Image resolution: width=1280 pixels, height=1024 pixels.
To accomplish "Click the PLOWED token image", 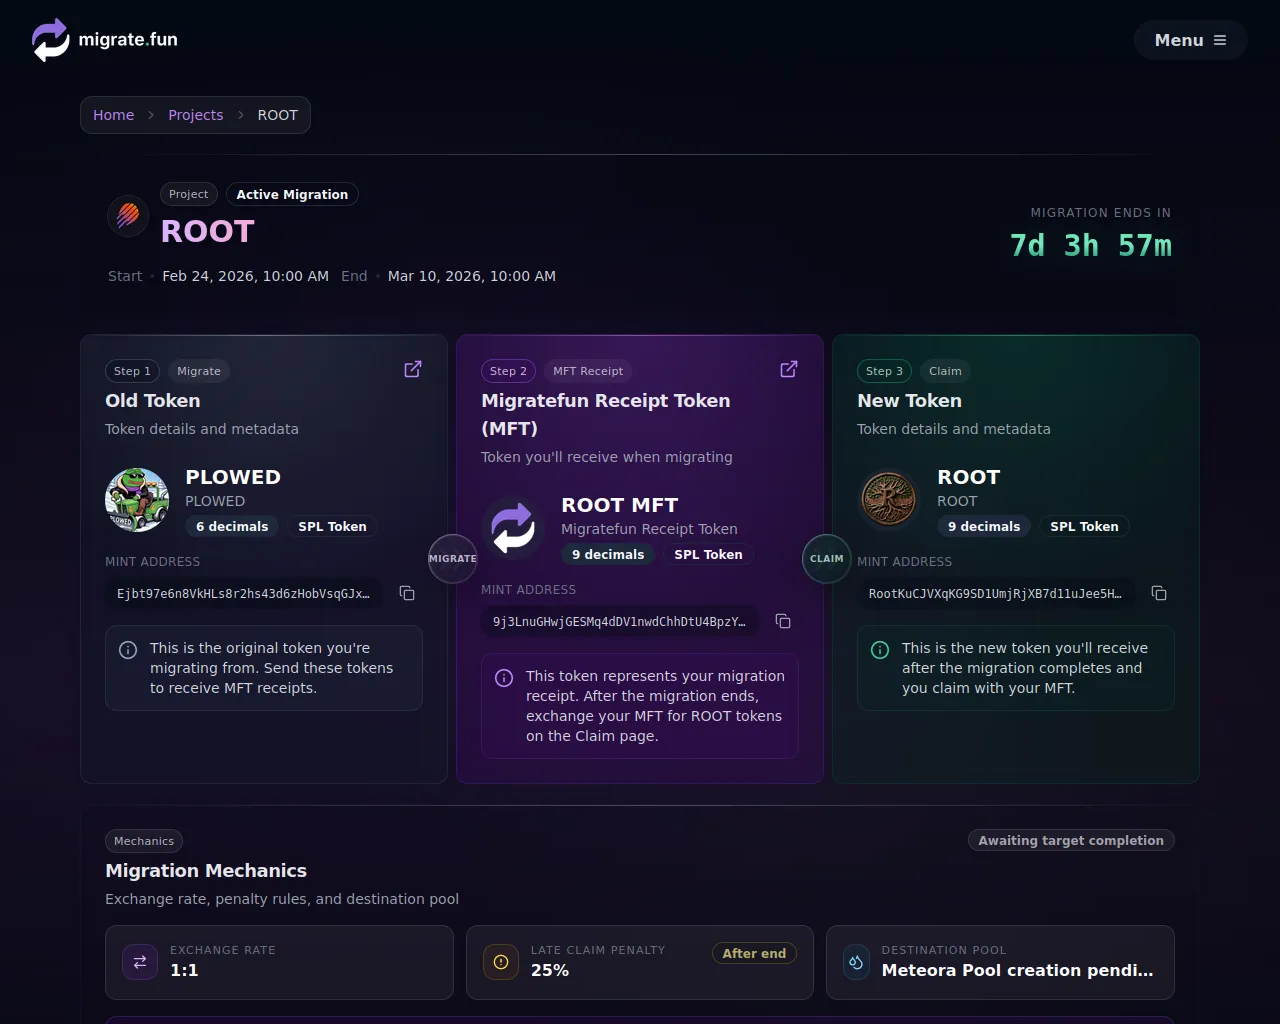I will [137, 500].
